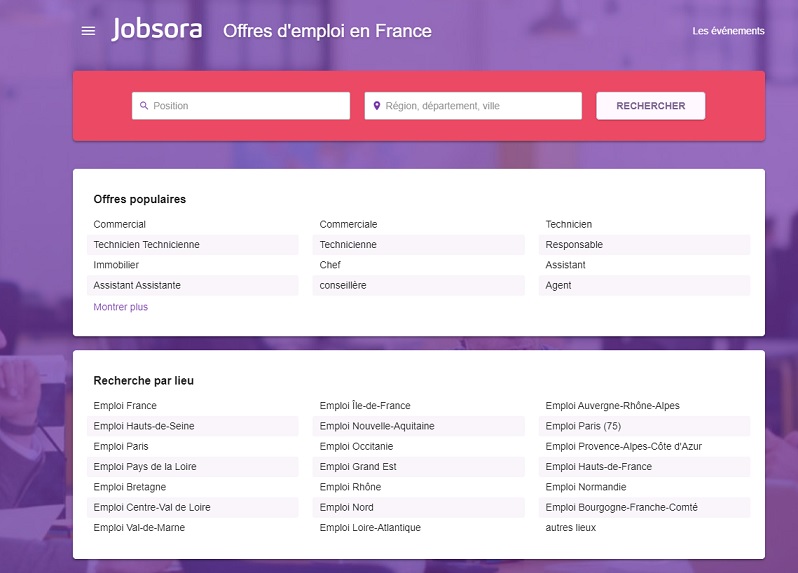Select Emploi Grand Est link
The height and width of the screenshot is (573, 798).
(358, 467)
